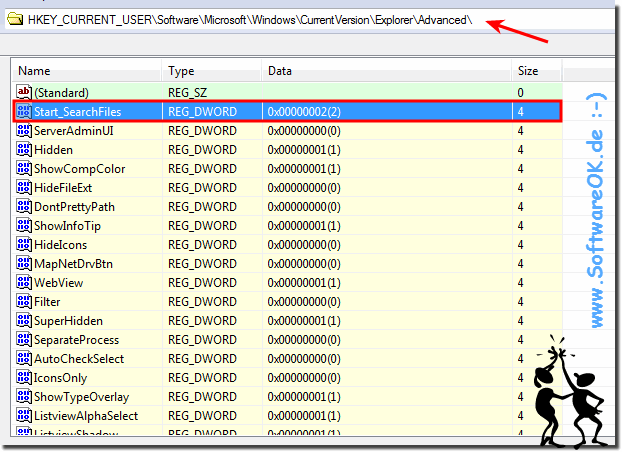
Task: Select the DontPrettyPath entry name
Action: [x=74, y=207]
